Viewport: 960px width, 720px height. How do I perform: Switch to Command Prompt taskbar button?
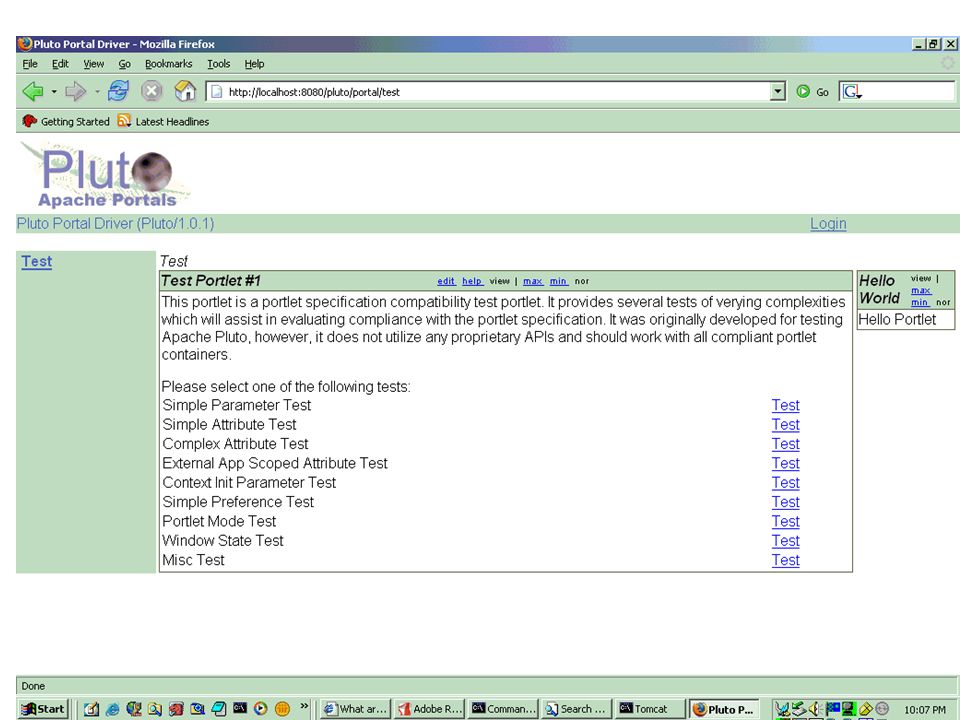click(503, 709)
